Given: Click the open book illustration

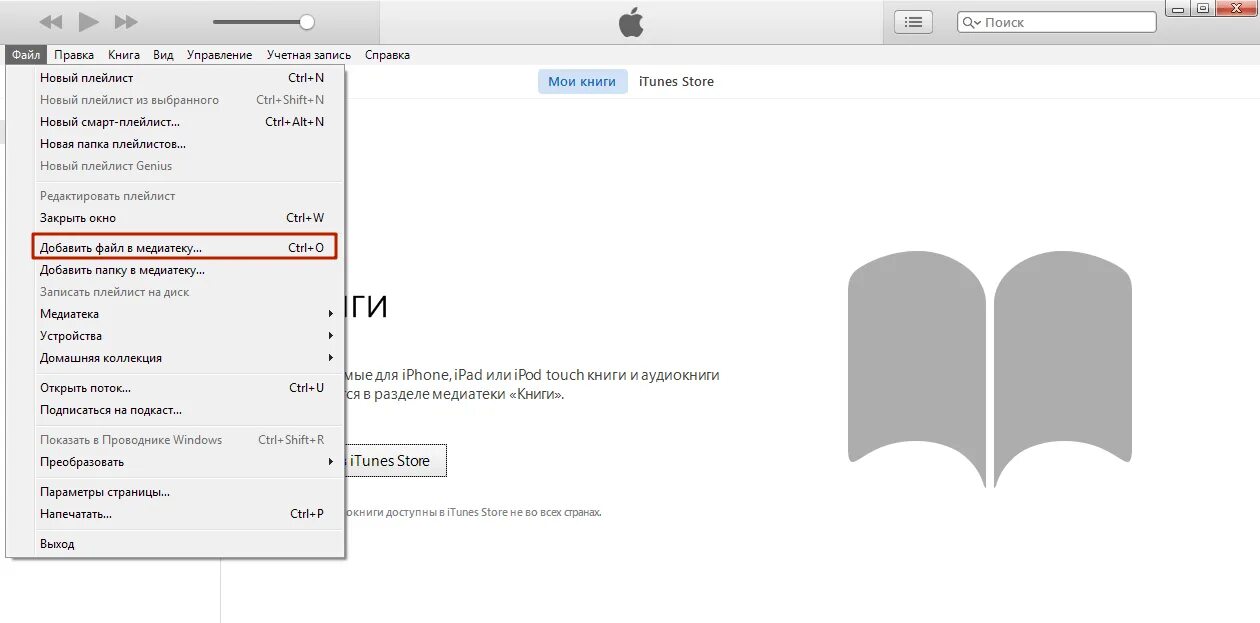Looking at the screenshot, I should pyautogui.click(x=990, y=368).
